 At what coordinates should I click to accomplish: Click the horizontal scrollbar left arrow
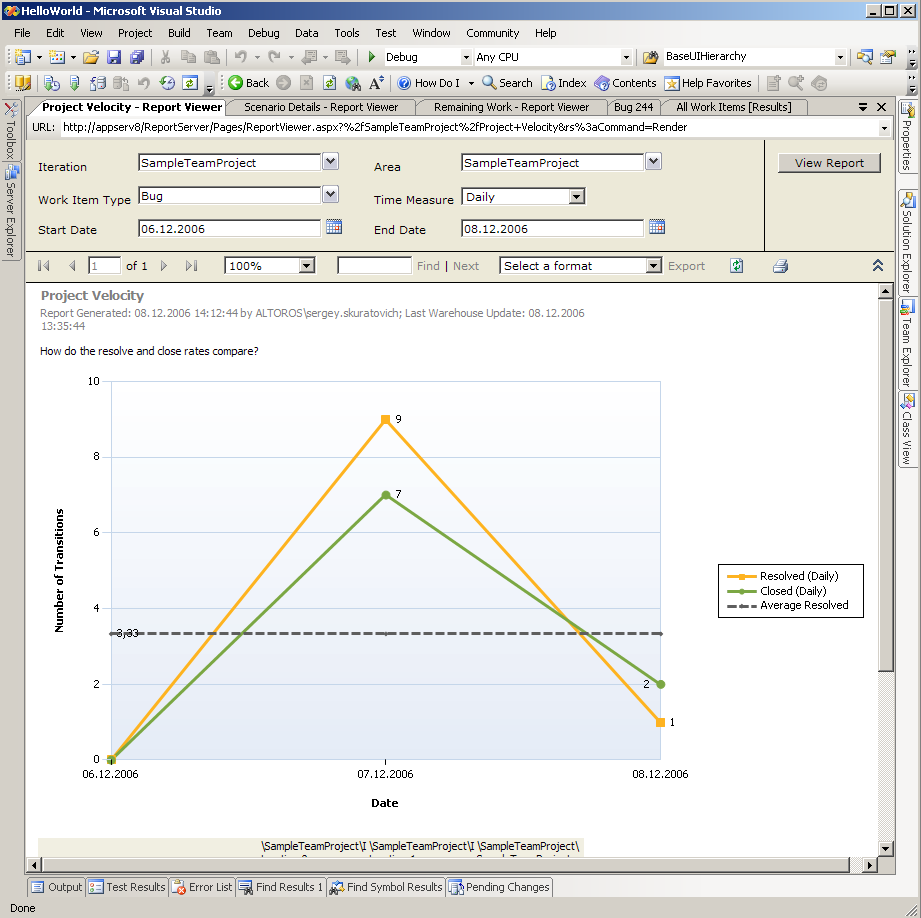34,865
